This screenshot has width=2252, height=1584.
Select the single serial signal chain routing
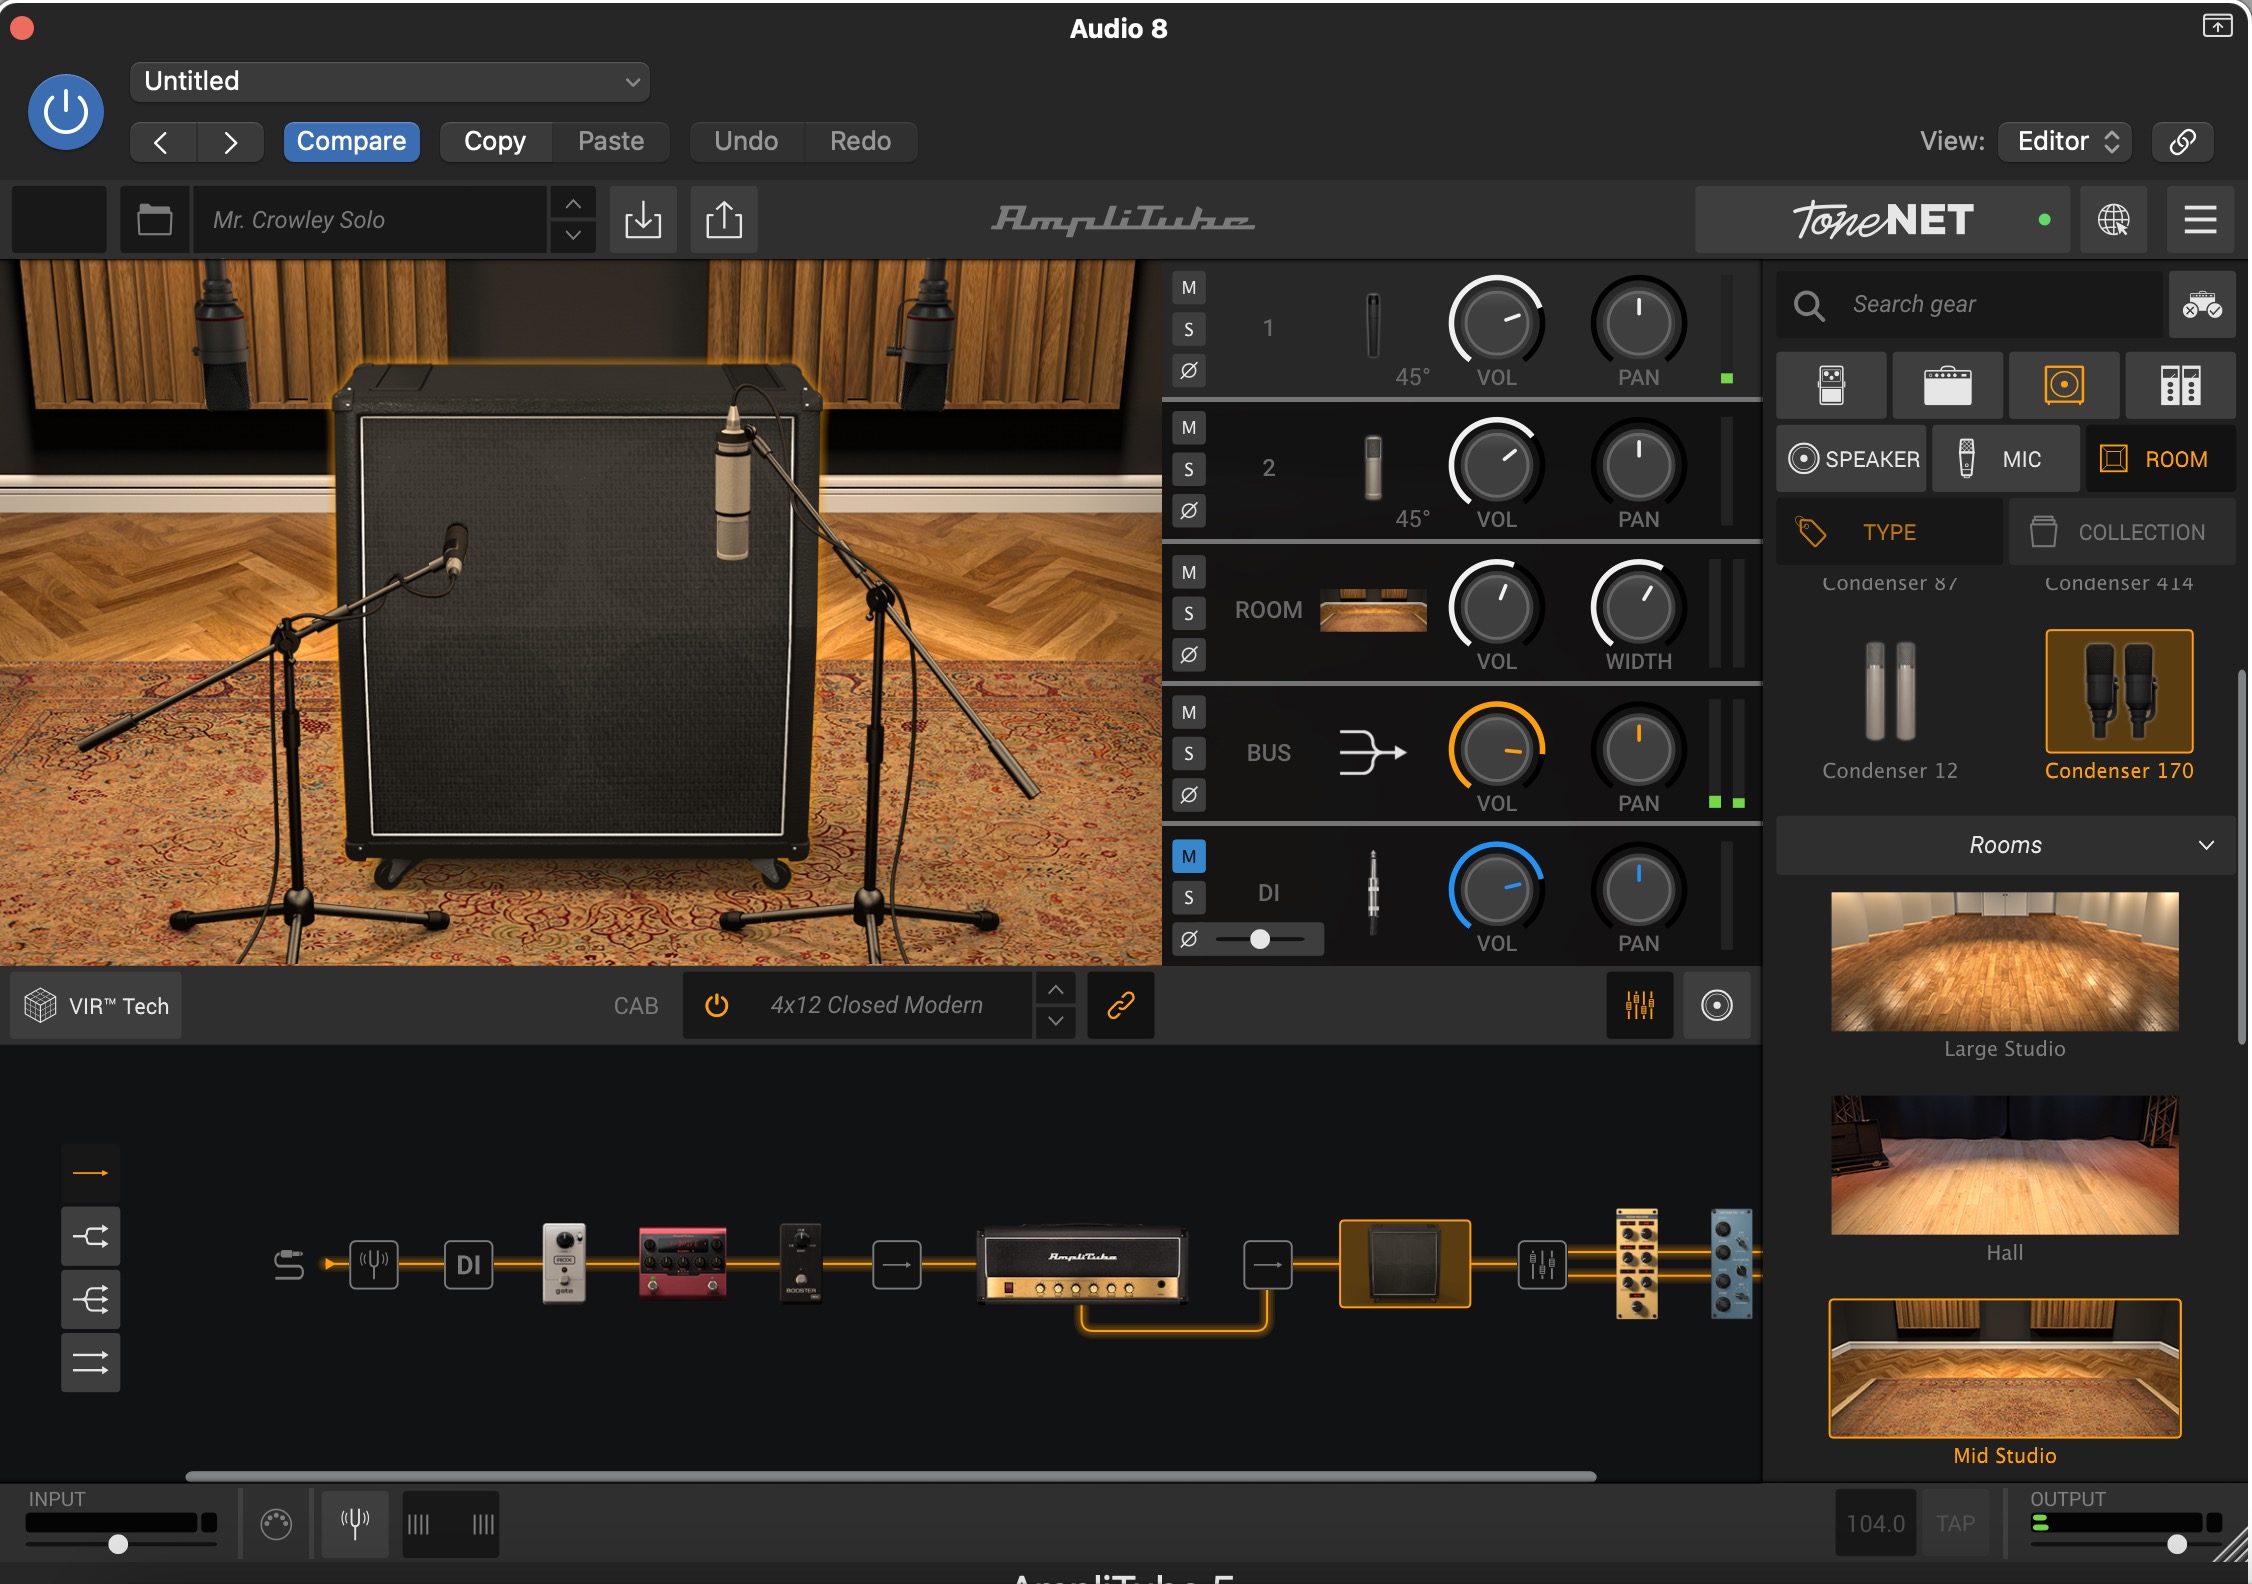coord(91,1173)
